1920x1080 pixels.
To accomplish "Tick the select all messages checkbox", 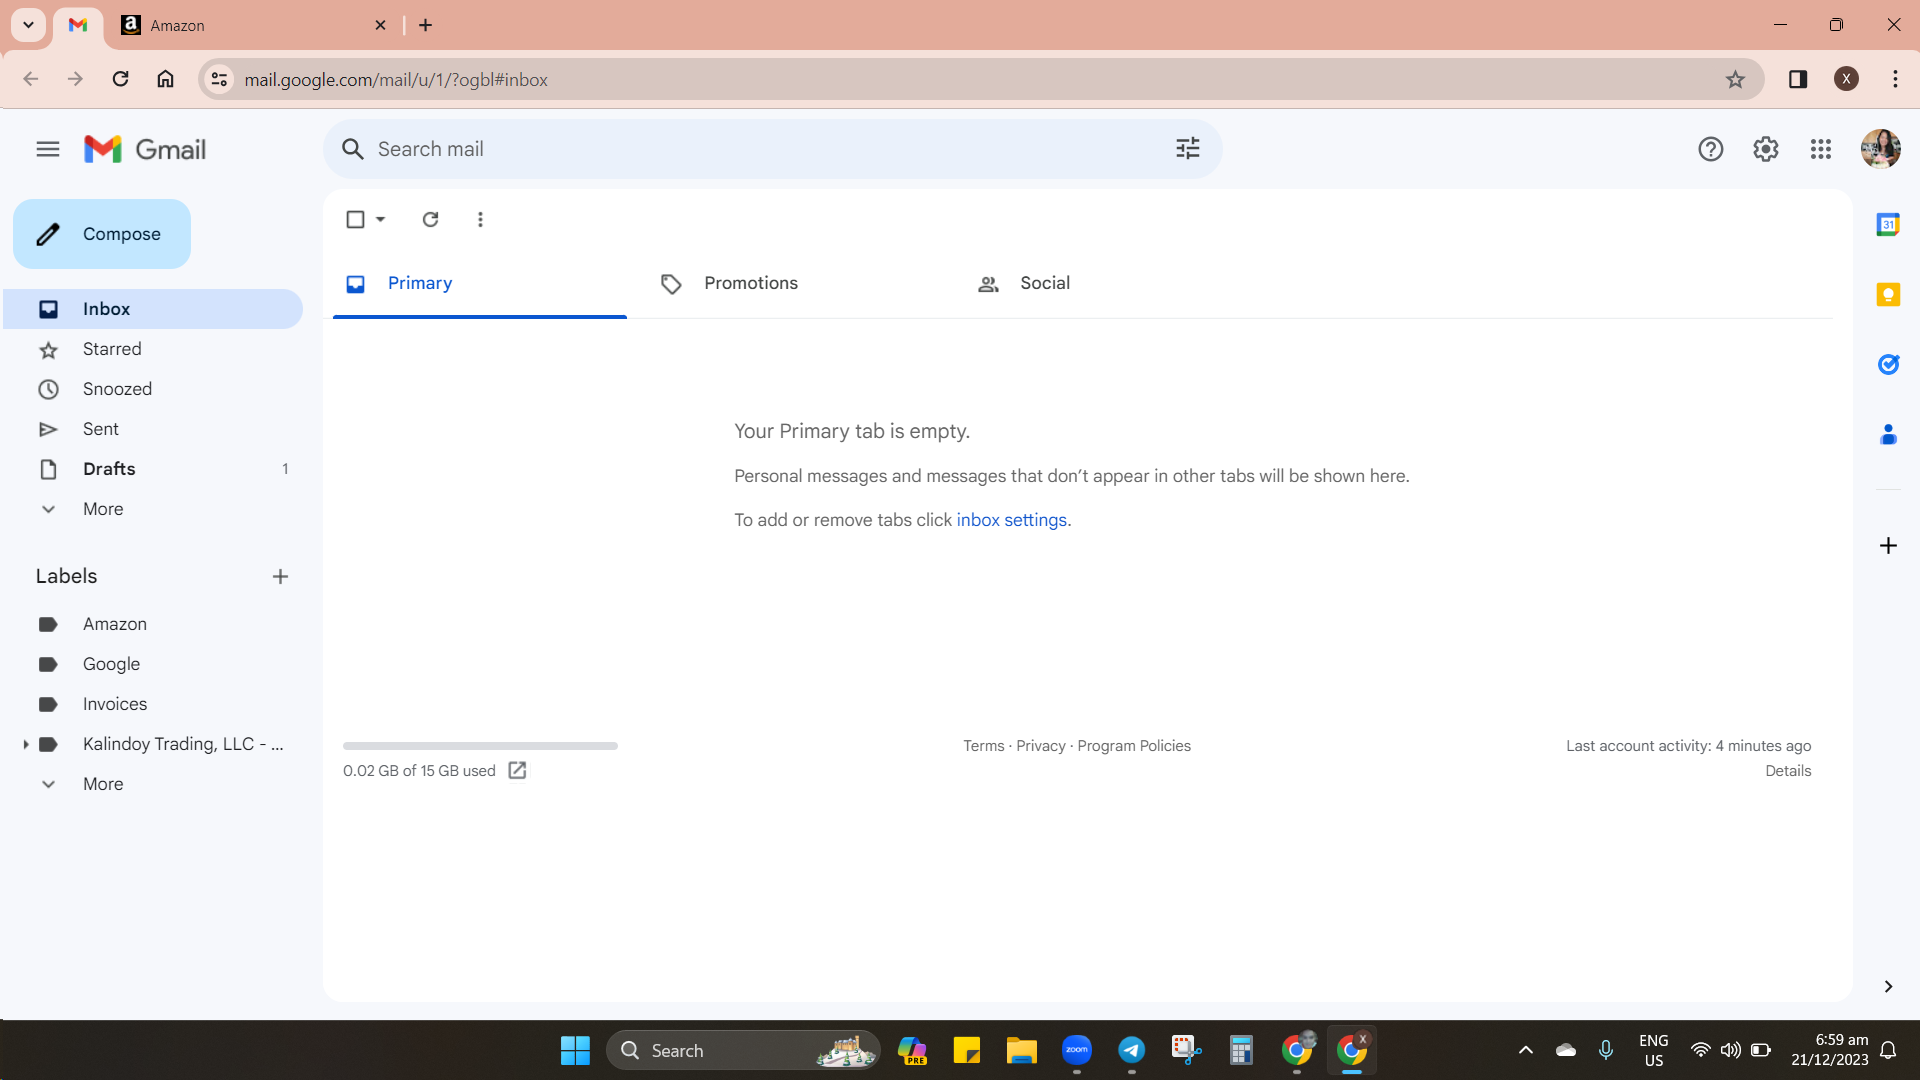I will pyautogui.click(x=355, y=219).
